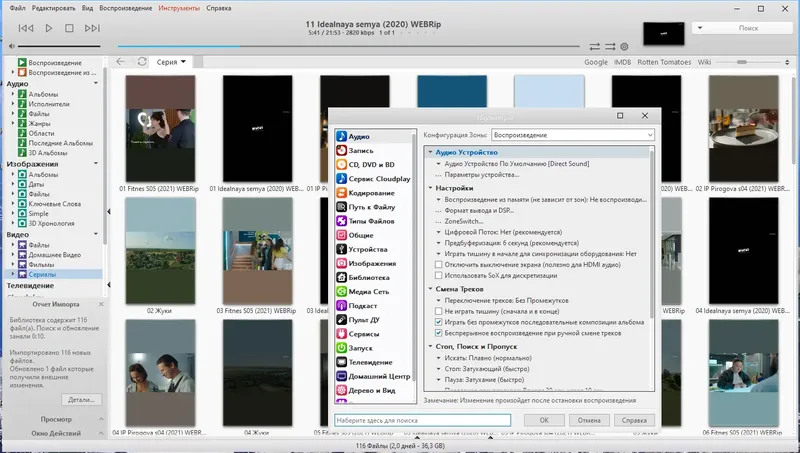Click Отмена in the Параметры dialog
Image resolution: width=800 pixels, height=453 pixels.
click(589, 420)
